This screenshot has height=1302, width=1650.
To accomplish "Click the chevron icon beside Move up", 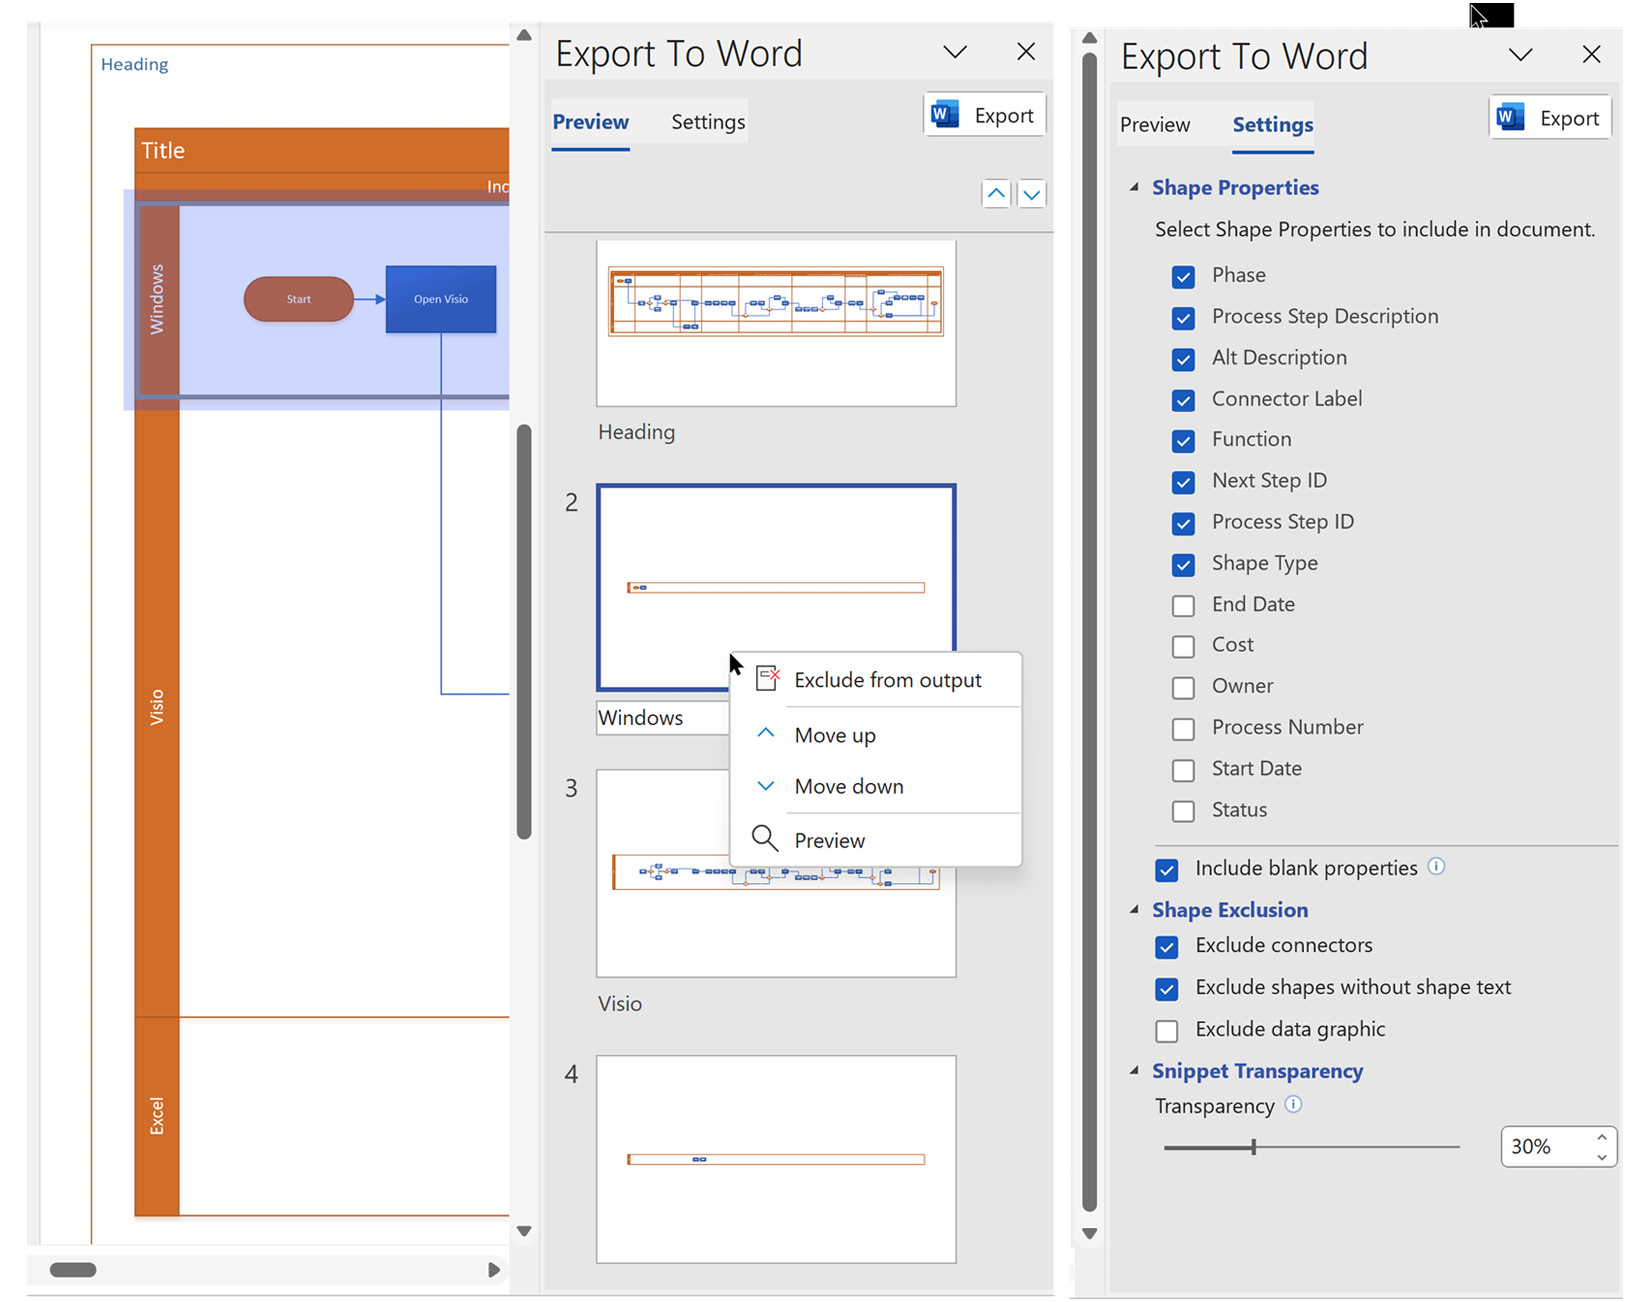I will [x=766, y=733].
